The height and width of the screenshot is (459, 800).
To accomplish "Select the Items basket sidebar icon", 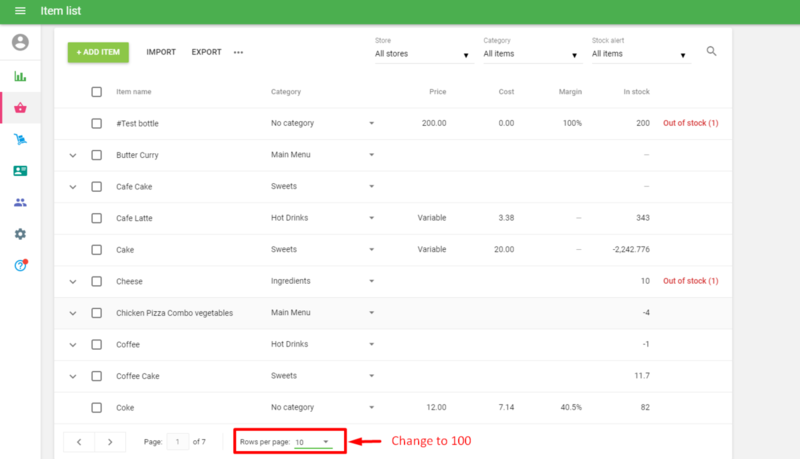I will pyautogui.click(x=20, y=108).
